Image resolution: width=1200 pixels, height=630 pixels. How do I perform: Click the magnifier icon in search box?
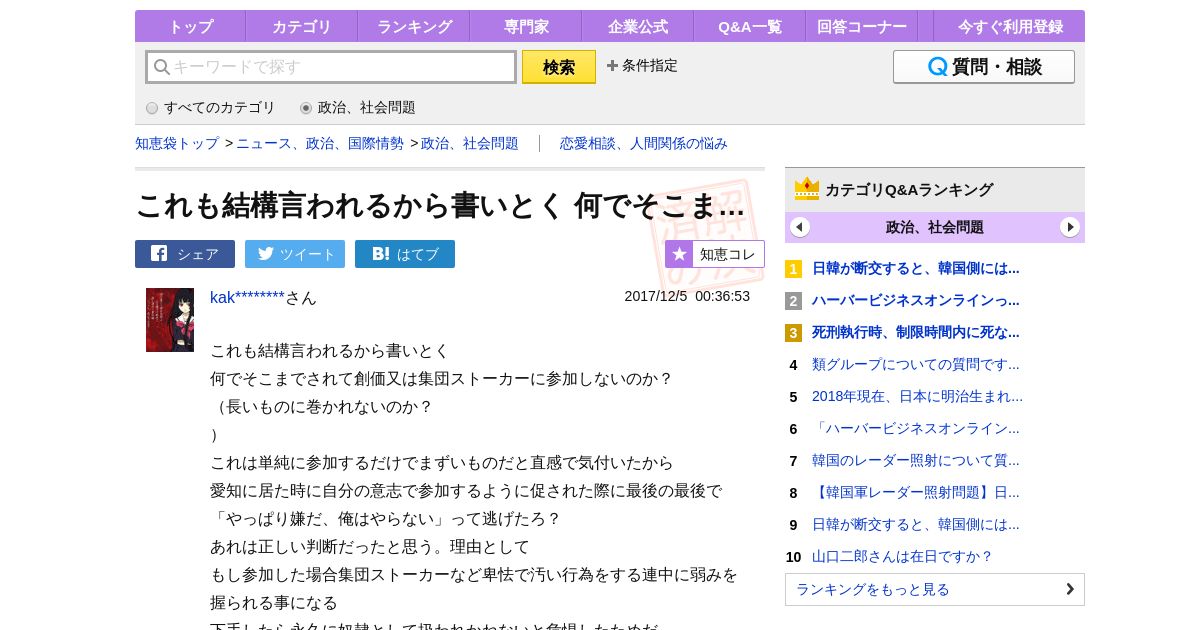[161, 67]
